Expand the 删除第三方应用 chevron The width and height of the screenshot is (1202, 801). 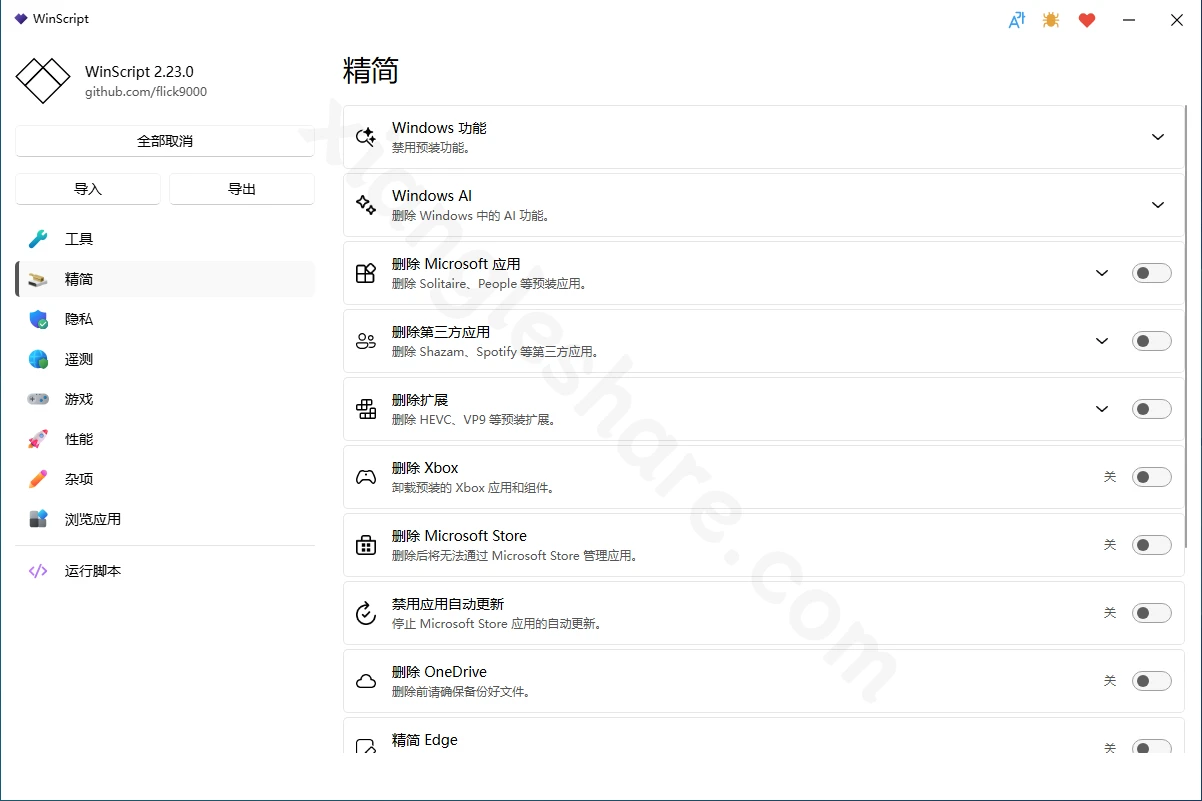tap(1102, 341)
